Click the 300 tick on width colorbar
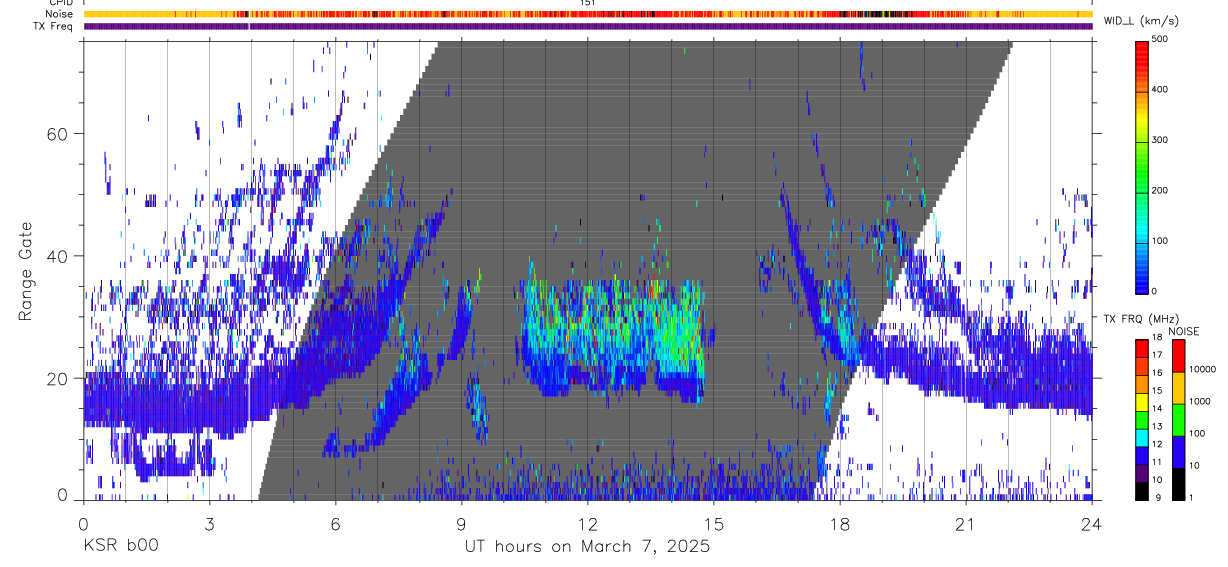This screenshot has width=1228, height=567. pos(1160,140)
